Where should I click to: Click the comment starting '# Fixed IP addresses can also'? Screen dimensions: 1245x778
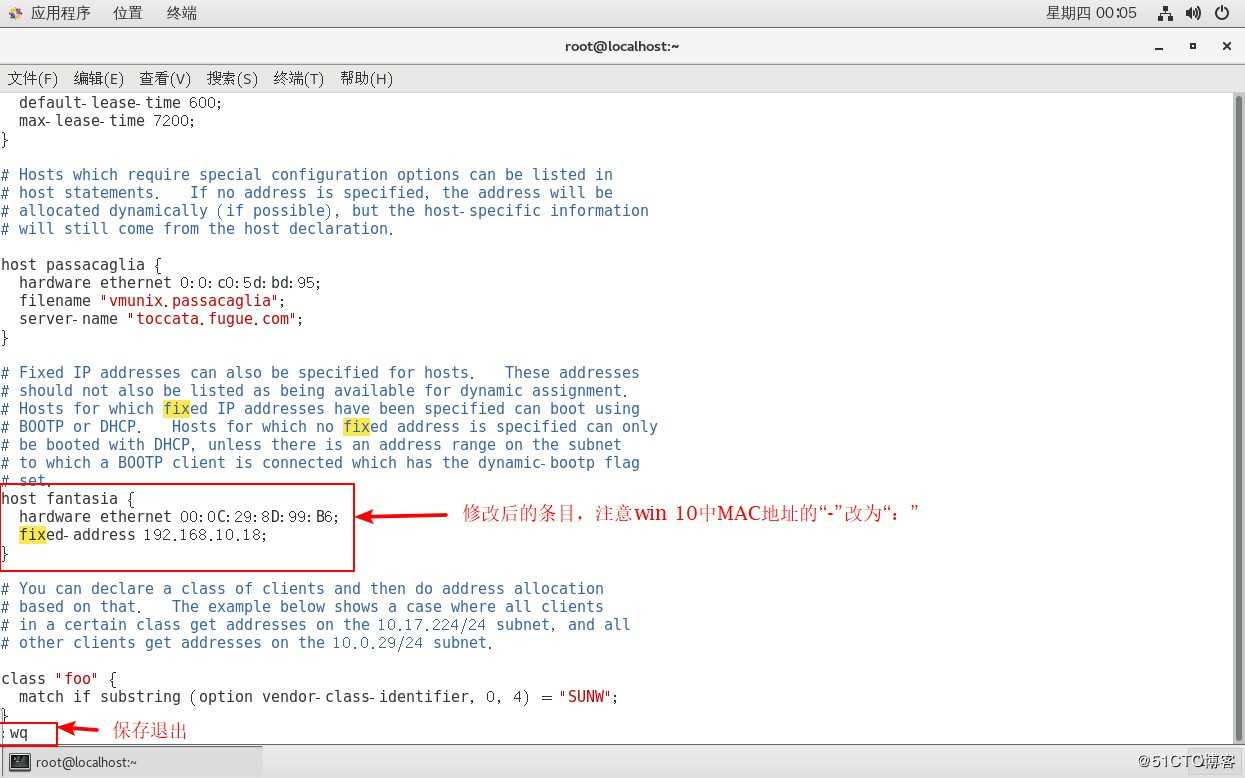pyautogui.click(x=320, y=372)
